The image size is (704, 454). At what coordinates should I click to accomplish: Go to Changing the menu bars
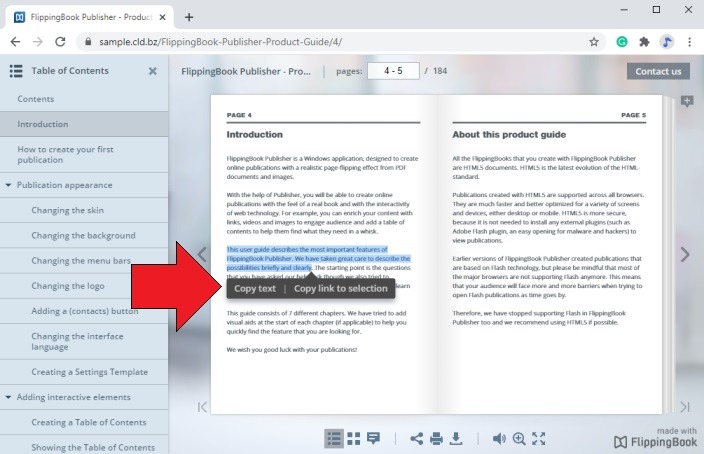pyautogui.click(x=84, y=260)
